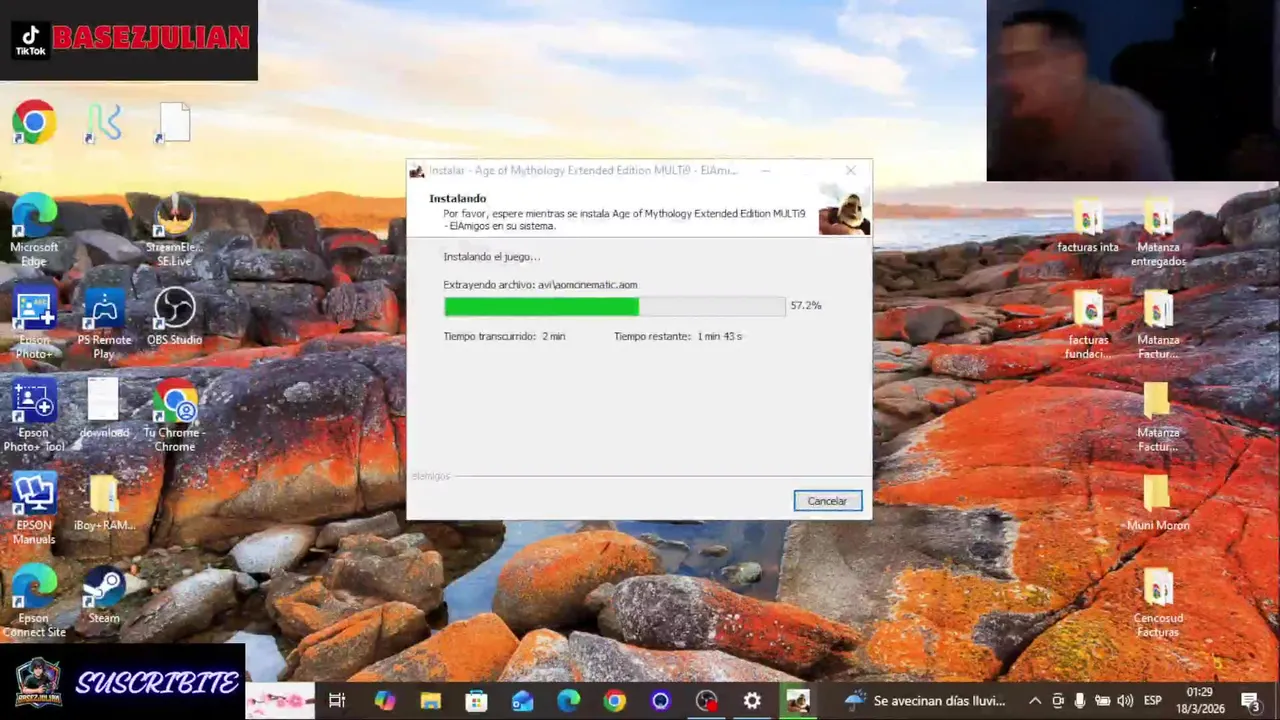Open Tu Chrome - Chrome shortcut

[x=174, y=416]
